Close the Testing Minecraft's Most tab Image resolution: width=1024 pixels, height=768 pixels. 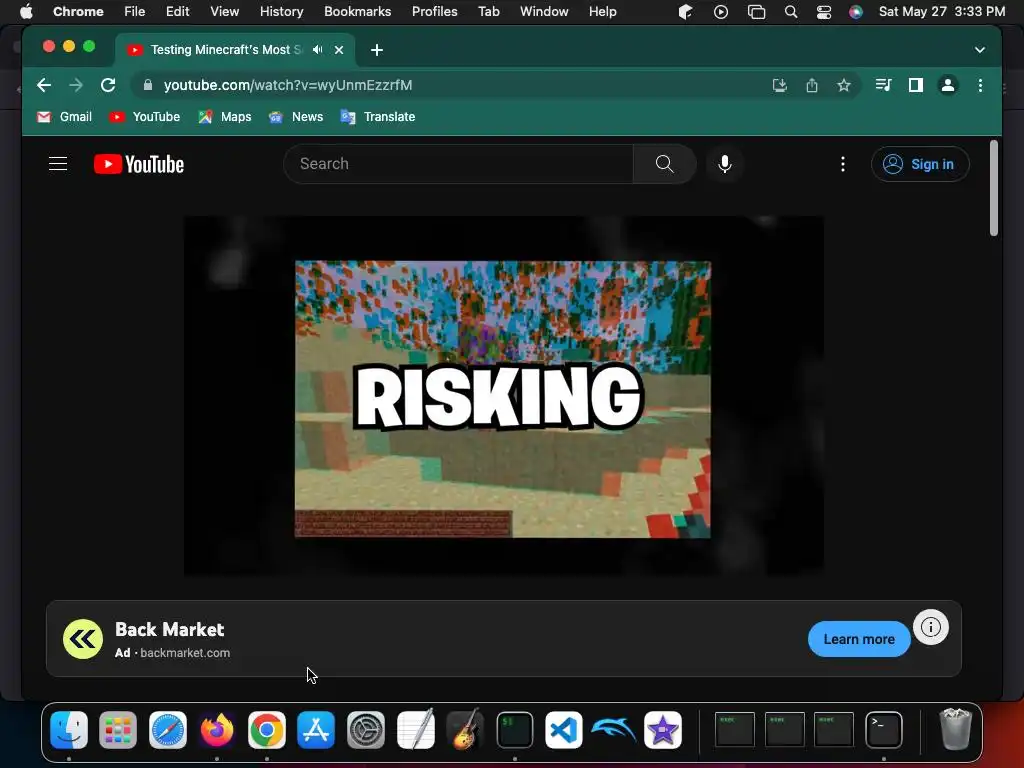(339, 50)
